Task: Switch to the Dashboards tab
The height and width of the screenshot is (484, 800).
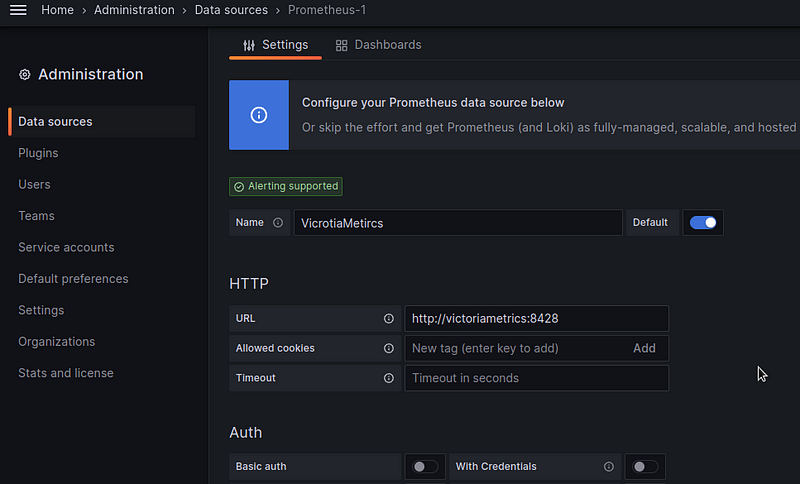Action: [379, 45]
